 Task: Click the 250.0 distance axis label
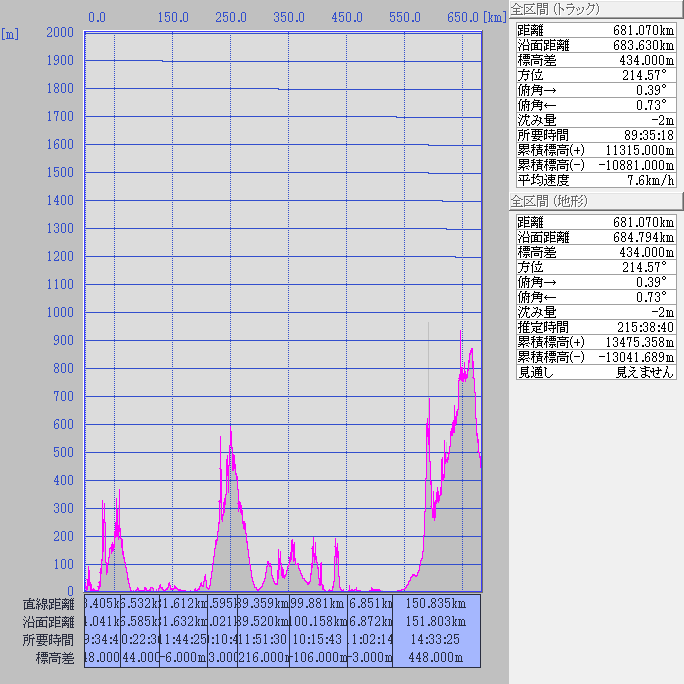pos(231,17)
